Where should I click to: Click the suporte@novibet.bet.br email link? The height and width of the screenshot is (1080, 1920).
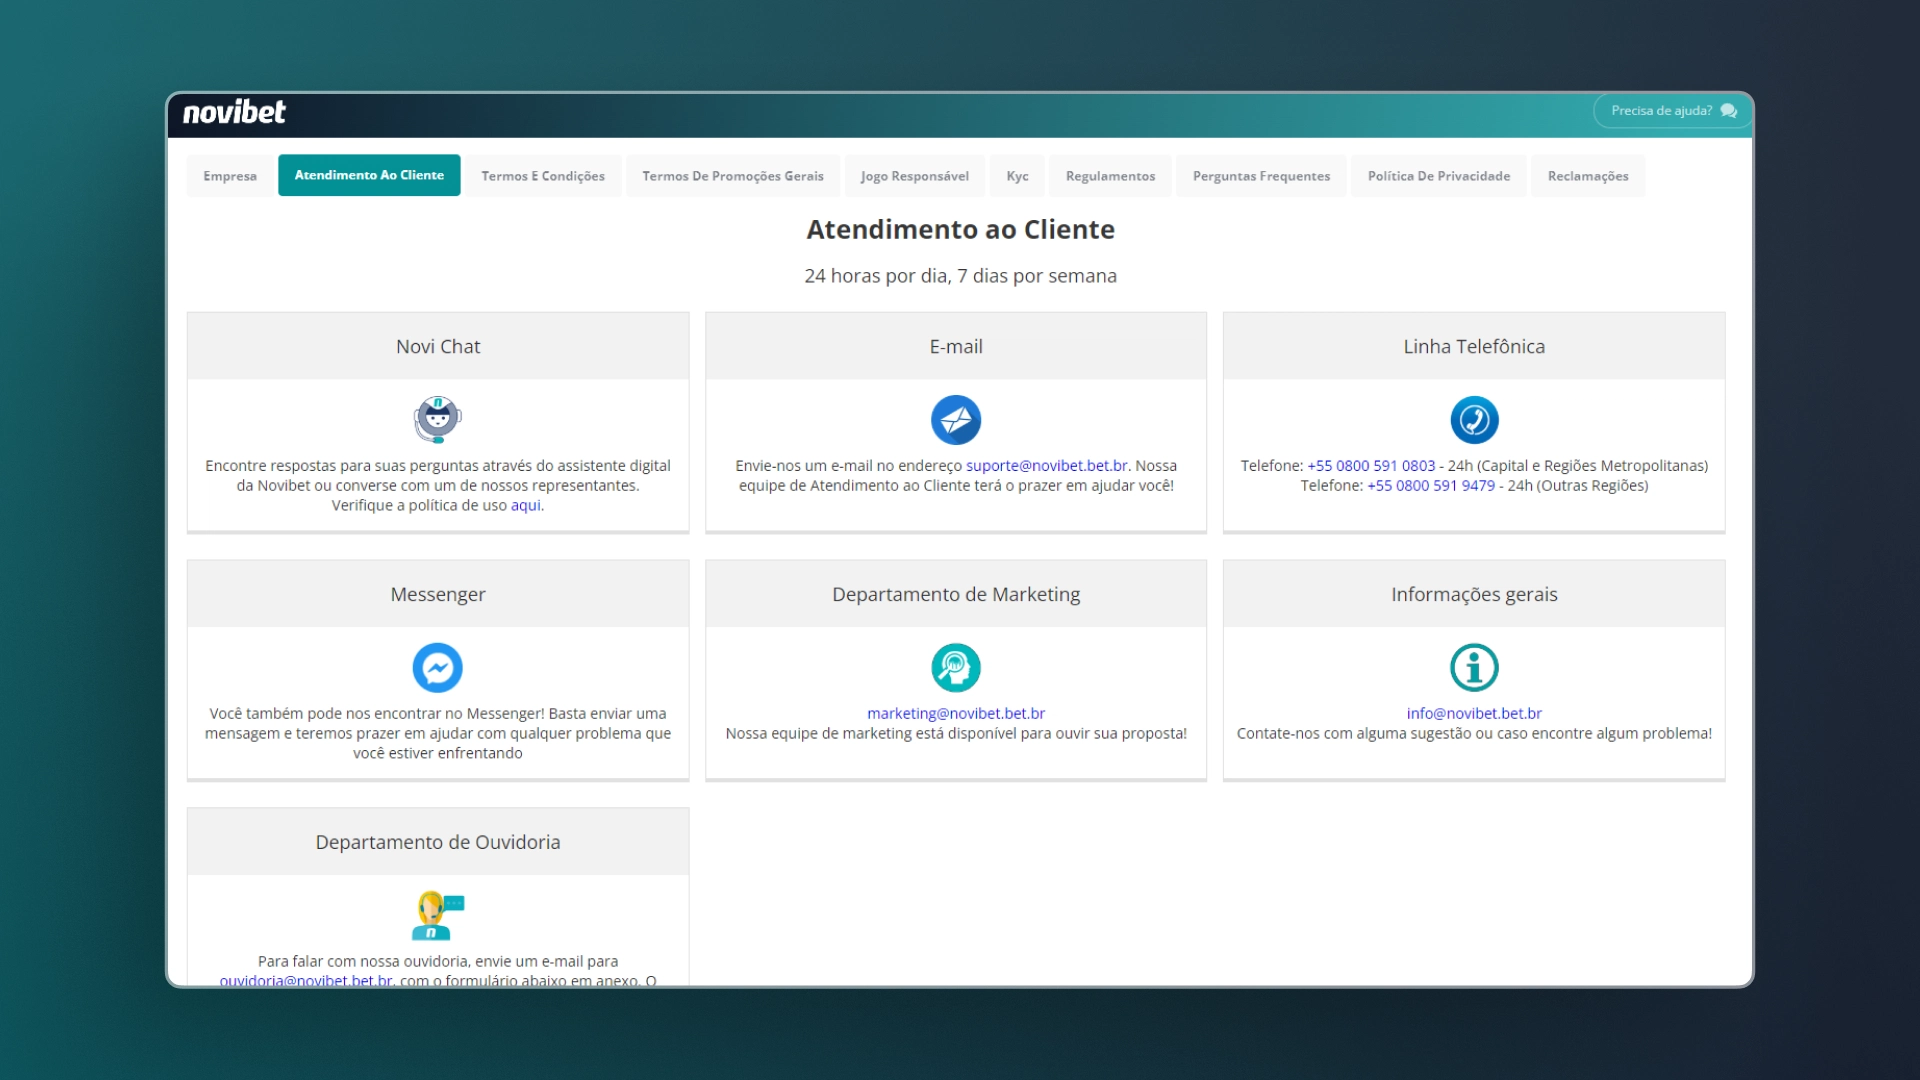[x=1046, y=466]
